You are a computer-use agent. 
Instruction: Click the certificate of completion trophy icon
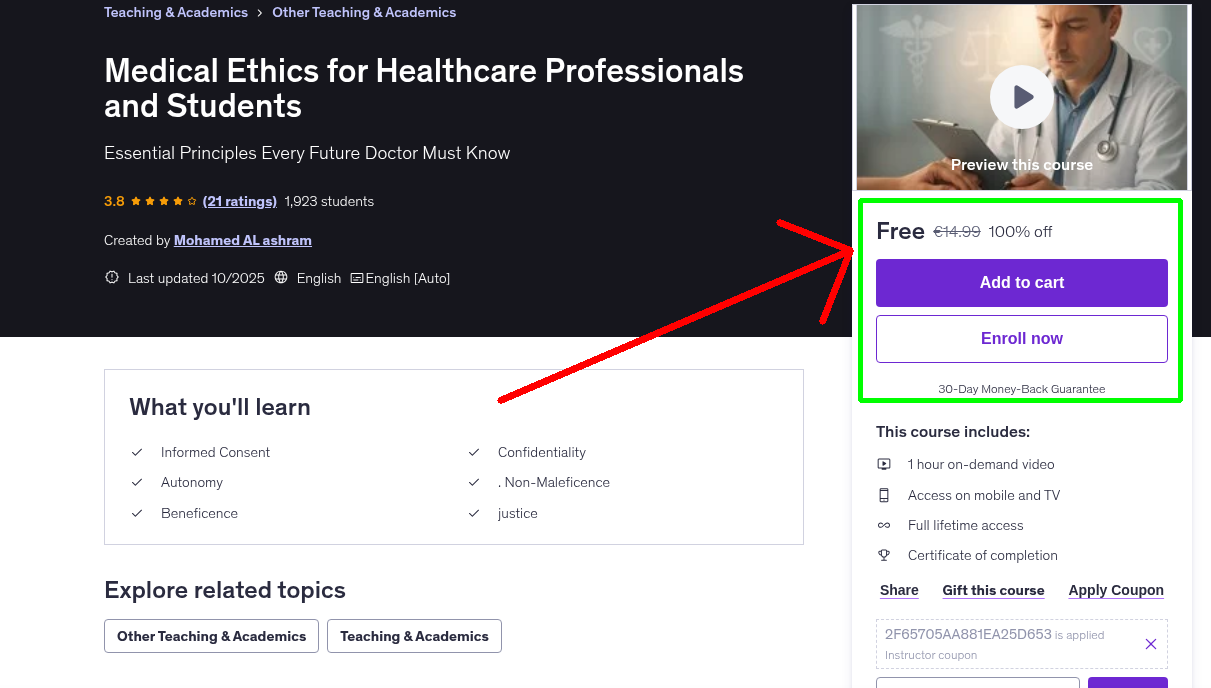coord(884,555)
